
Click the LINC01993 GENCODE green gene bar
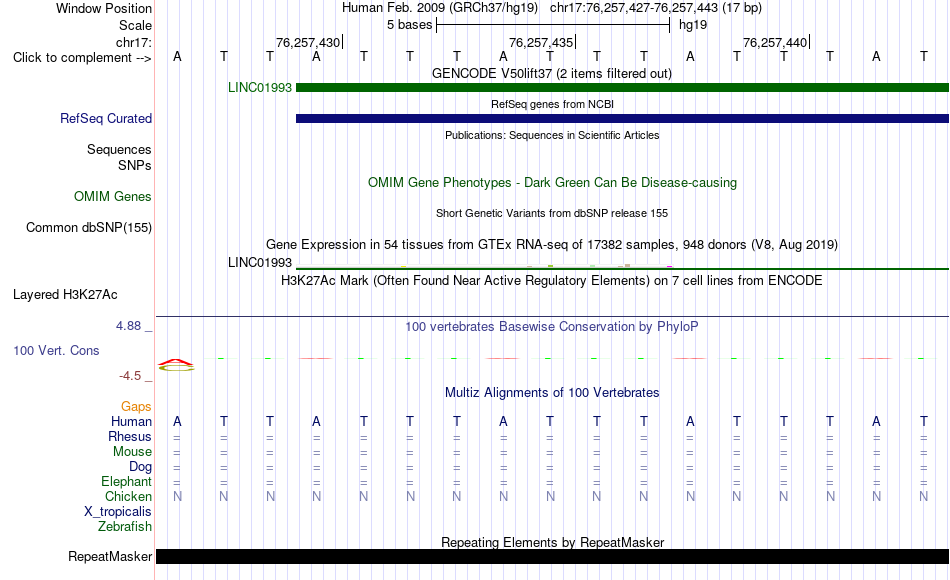tap(622, 87)
